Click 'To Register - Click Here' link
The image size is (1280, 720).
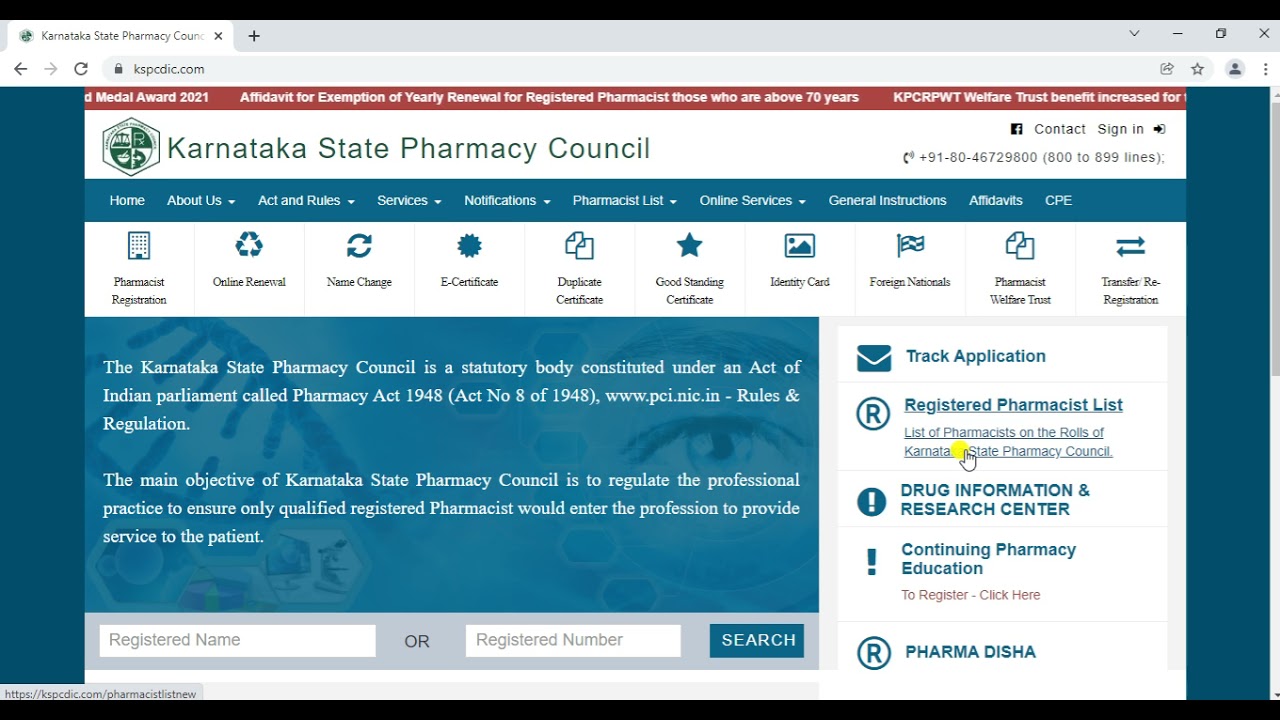click(971, 595)
